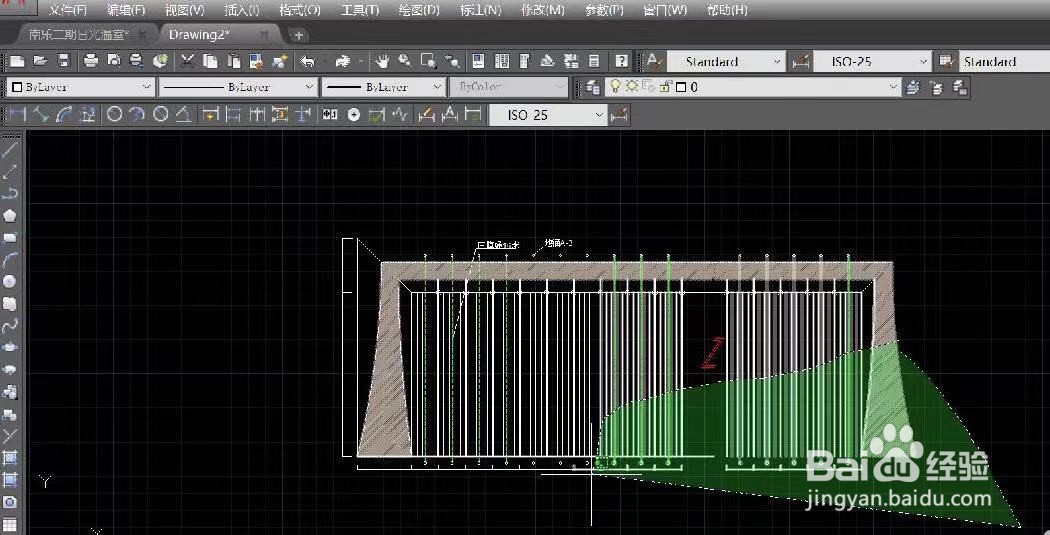
Task: Open the 格式(O) menu
Action: 300,10
